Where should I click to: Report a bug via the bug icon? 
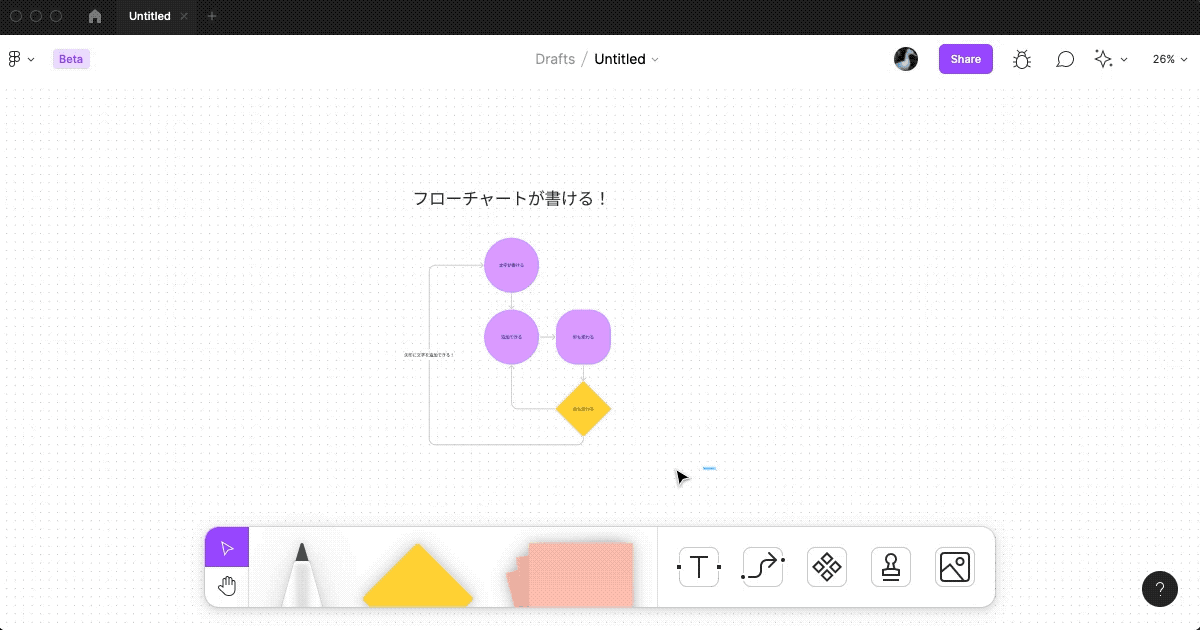[x=1022, y=59]
